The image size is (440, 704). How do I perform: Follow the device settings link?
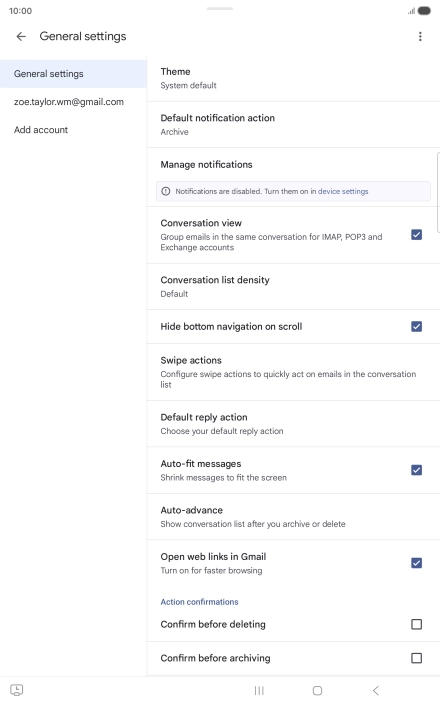tap(343, 191)
